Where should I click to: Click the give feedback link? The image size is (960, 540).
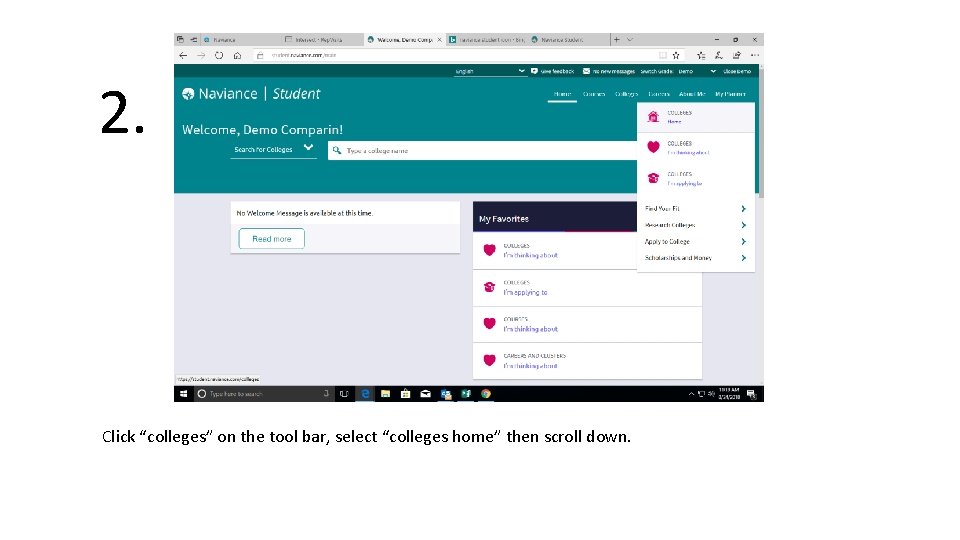click(x=552, y=71)
